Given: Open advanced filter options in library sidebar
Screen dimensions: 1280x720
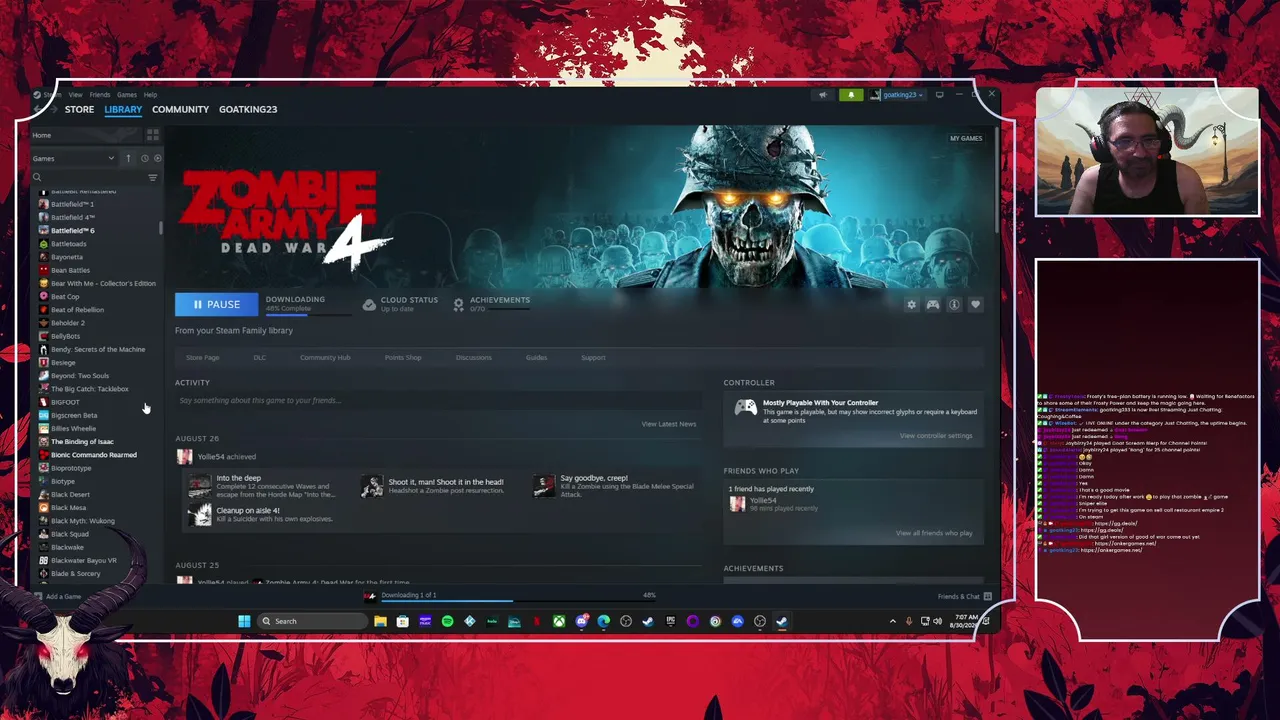Looking at the screenshot, I should (x=153, y=177).
